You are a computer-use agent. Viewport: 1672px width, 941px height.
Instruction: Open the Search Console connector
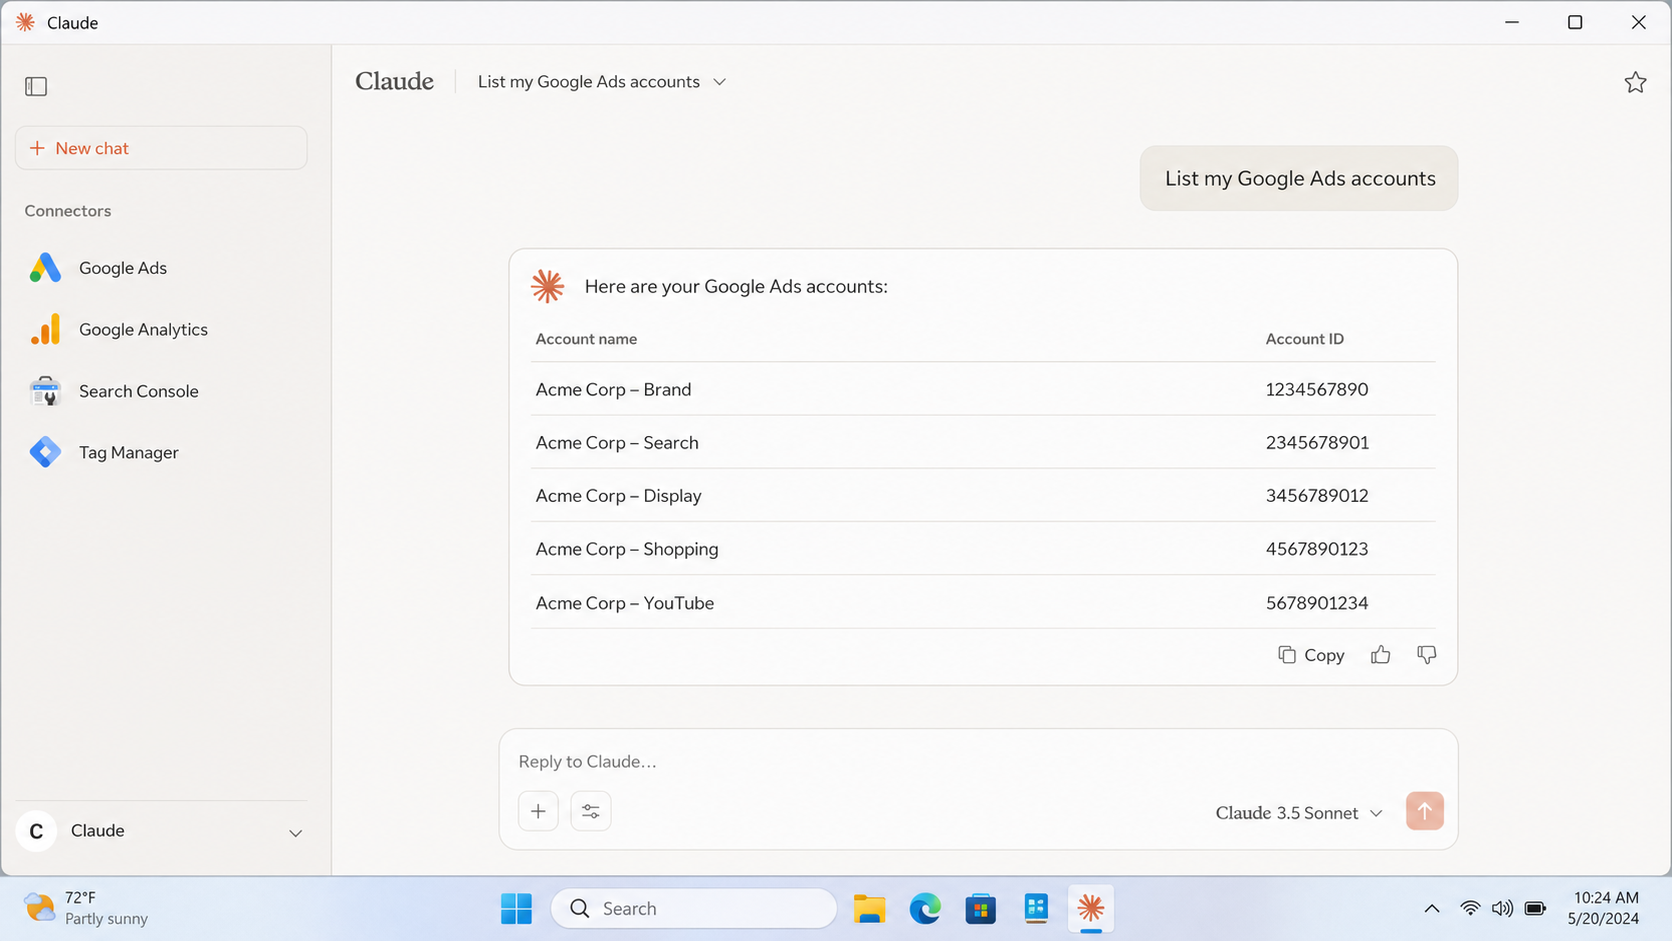[160, 391]
